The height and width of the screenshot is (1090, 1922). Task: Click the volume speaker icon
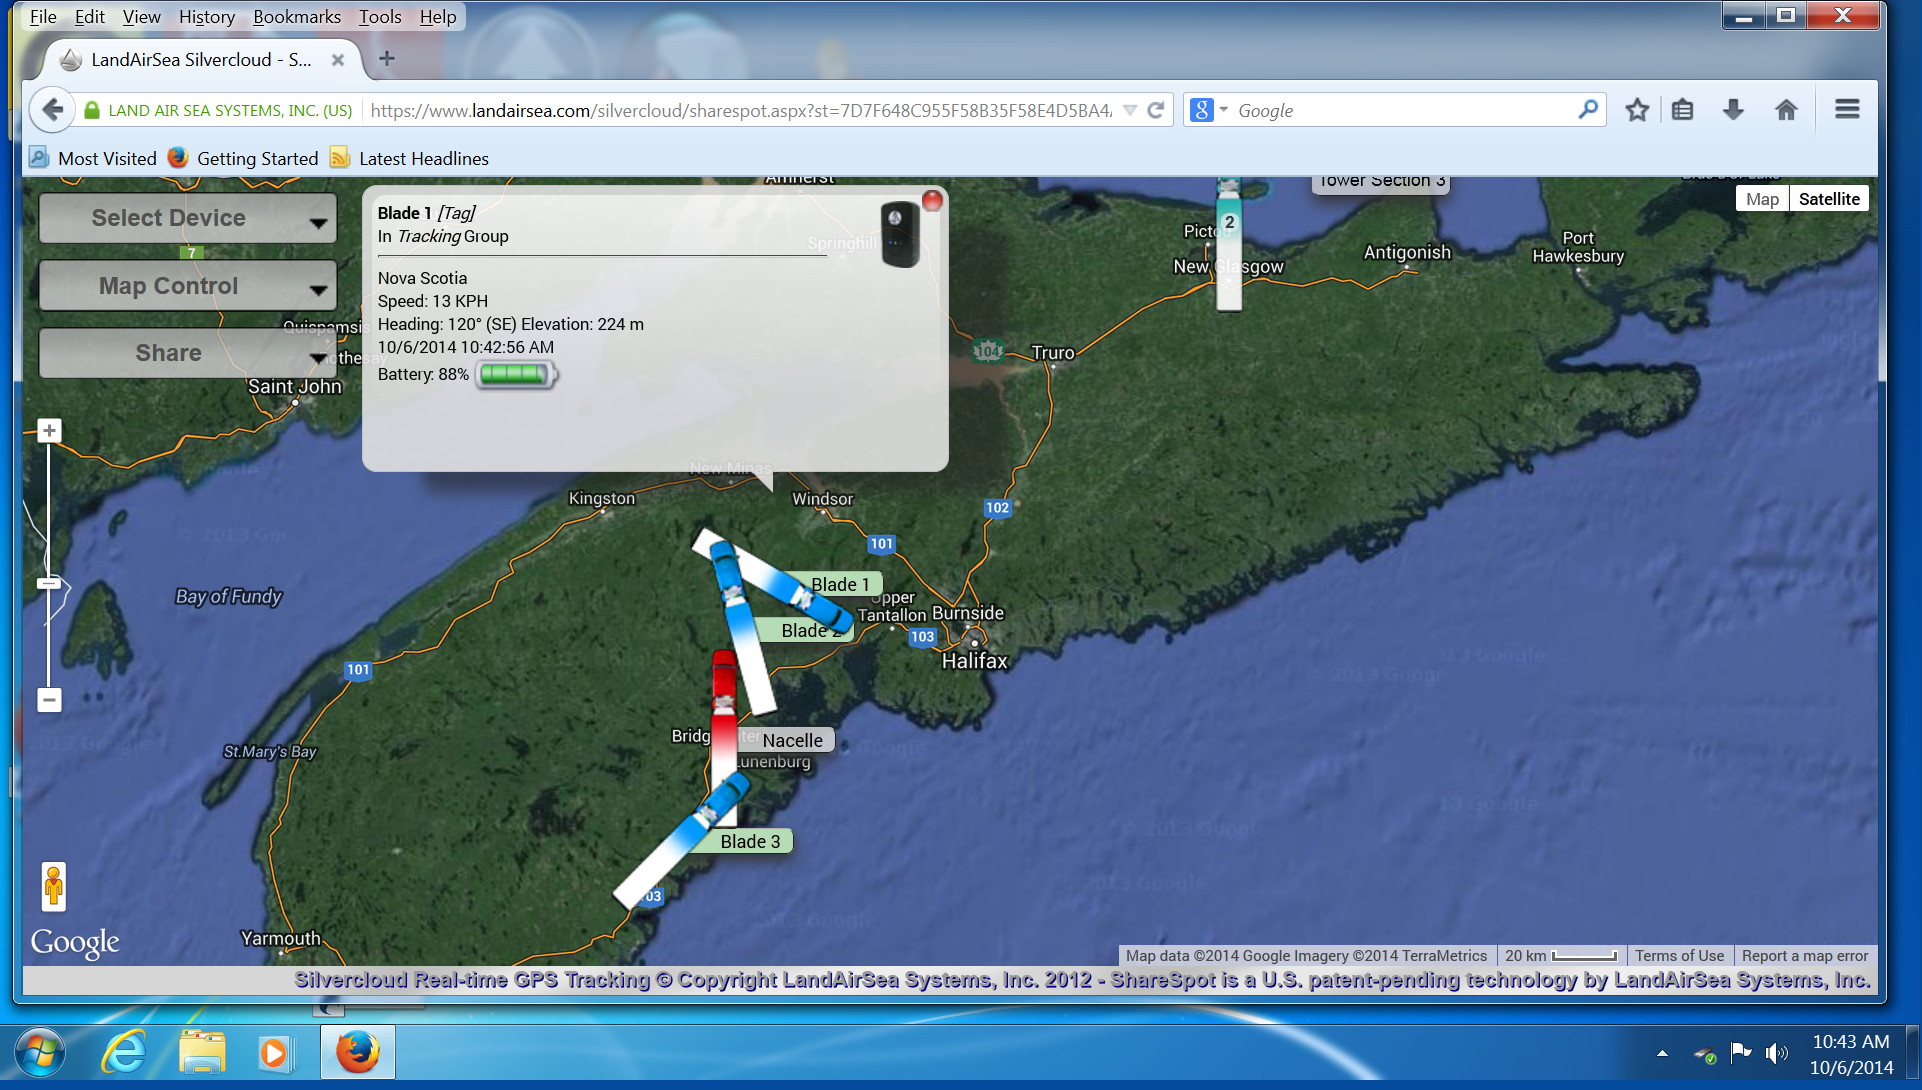tap(1776, 1053)
